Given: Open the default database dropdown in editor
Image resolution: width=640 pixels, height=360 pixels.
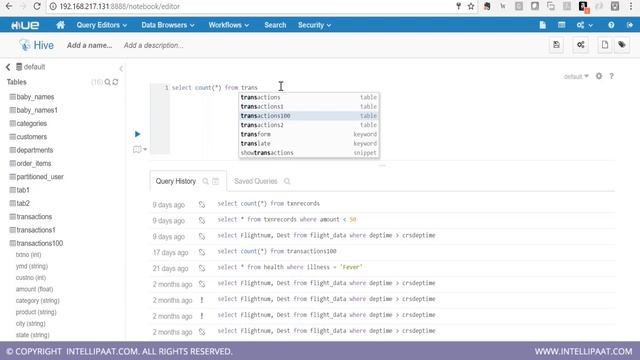Looking at the screenshot, I should (x=576, y=76).
